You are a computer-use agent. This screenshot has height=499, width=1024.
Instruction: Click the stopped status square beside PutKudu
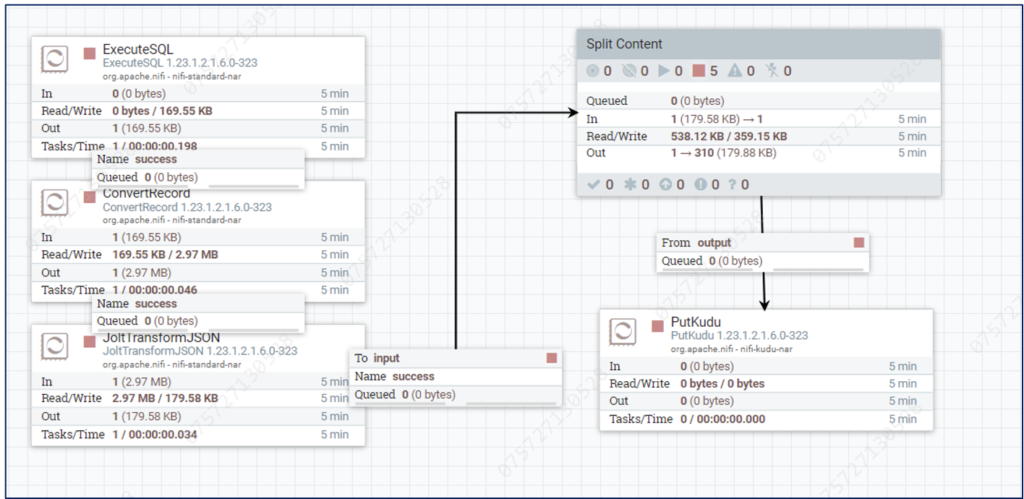click(658, 326)
